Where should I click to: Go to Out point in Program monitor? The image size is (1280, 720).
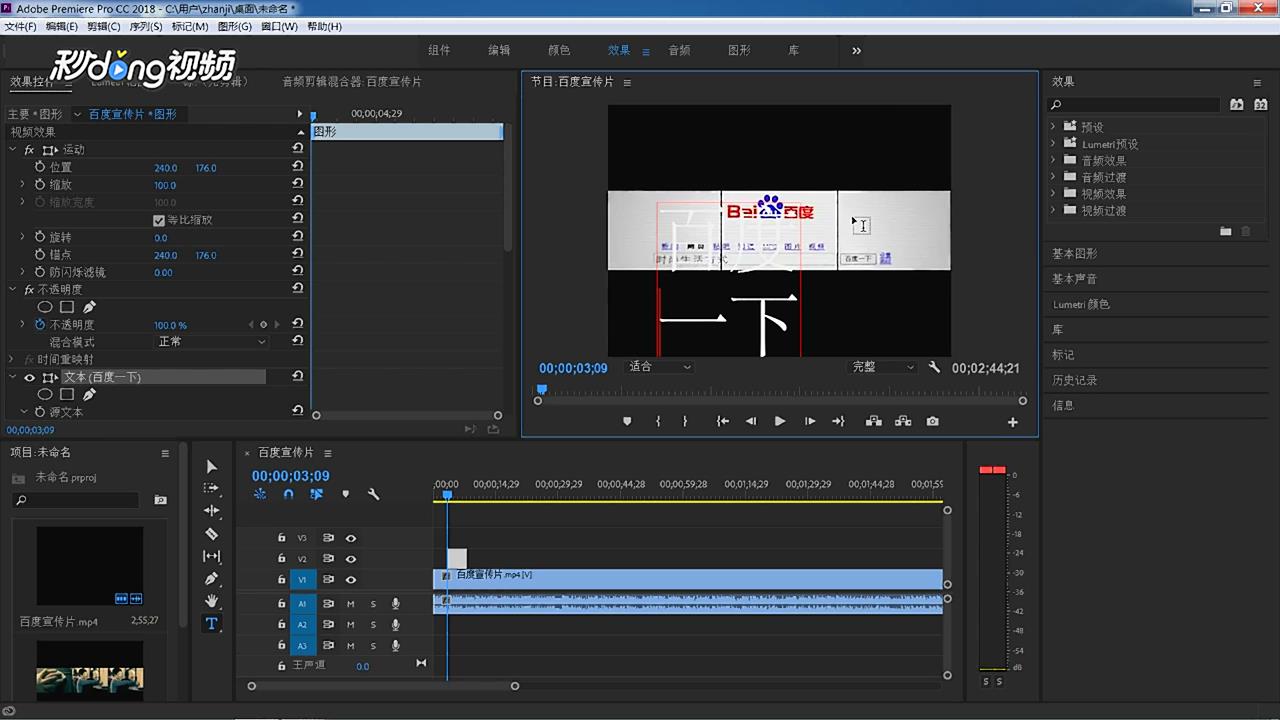tap(838, 421)
